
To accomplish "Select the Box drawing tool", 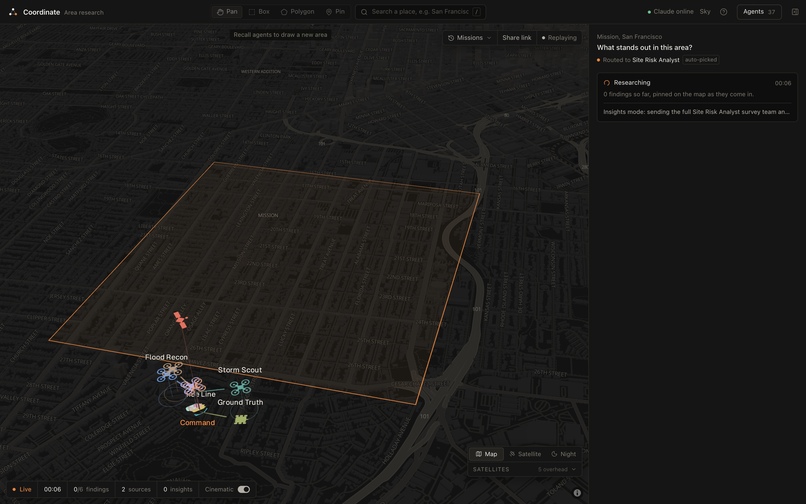I will 259,12.
